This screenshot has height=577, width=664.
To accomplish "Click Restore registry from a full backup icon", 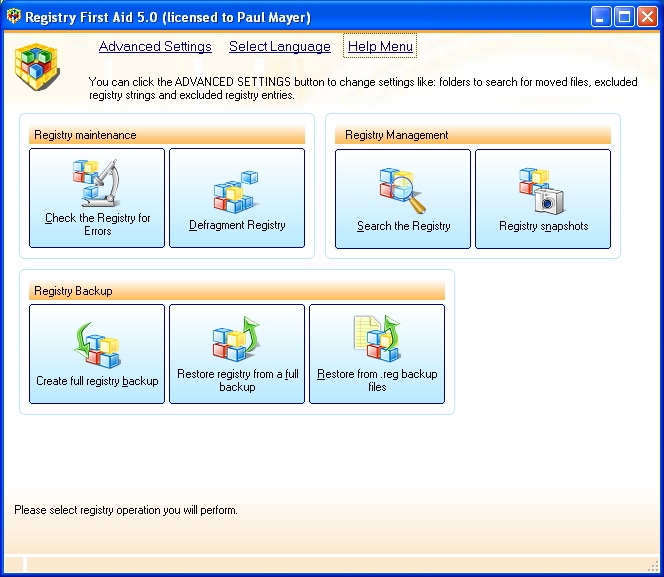I will [237, 340].
